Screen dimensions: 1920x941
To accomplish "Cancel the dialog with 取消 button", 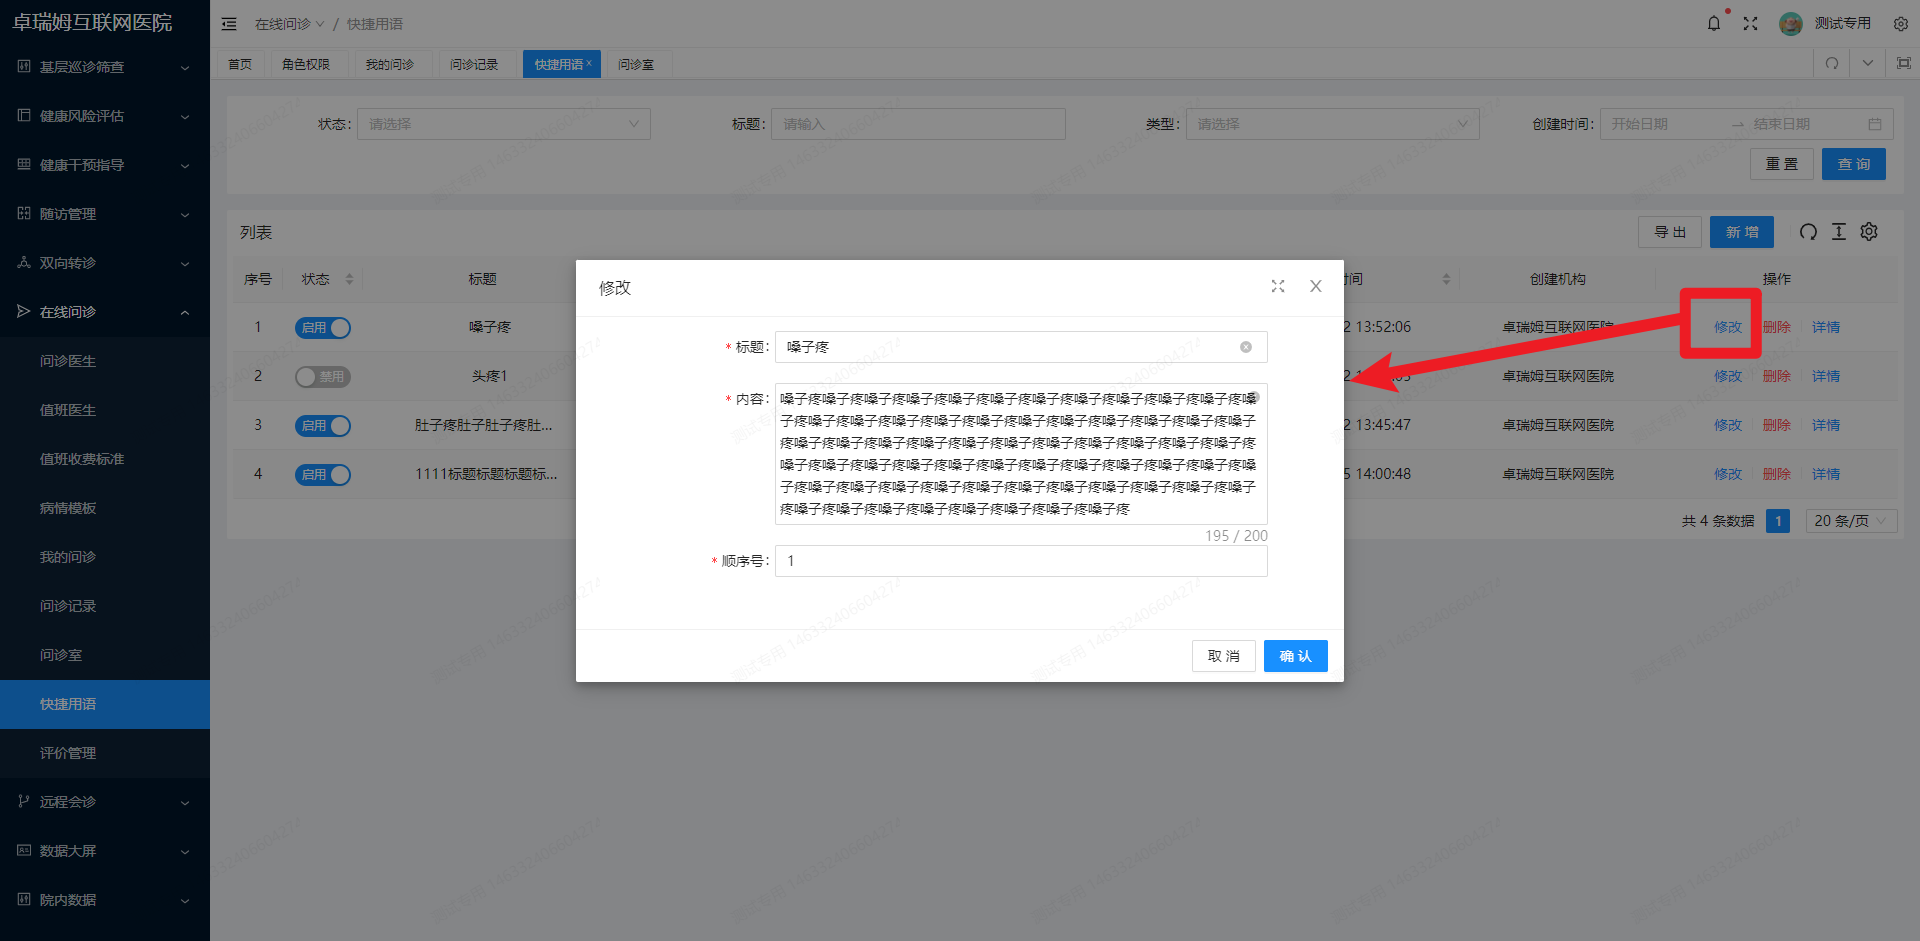I will tap(1223, 656).
